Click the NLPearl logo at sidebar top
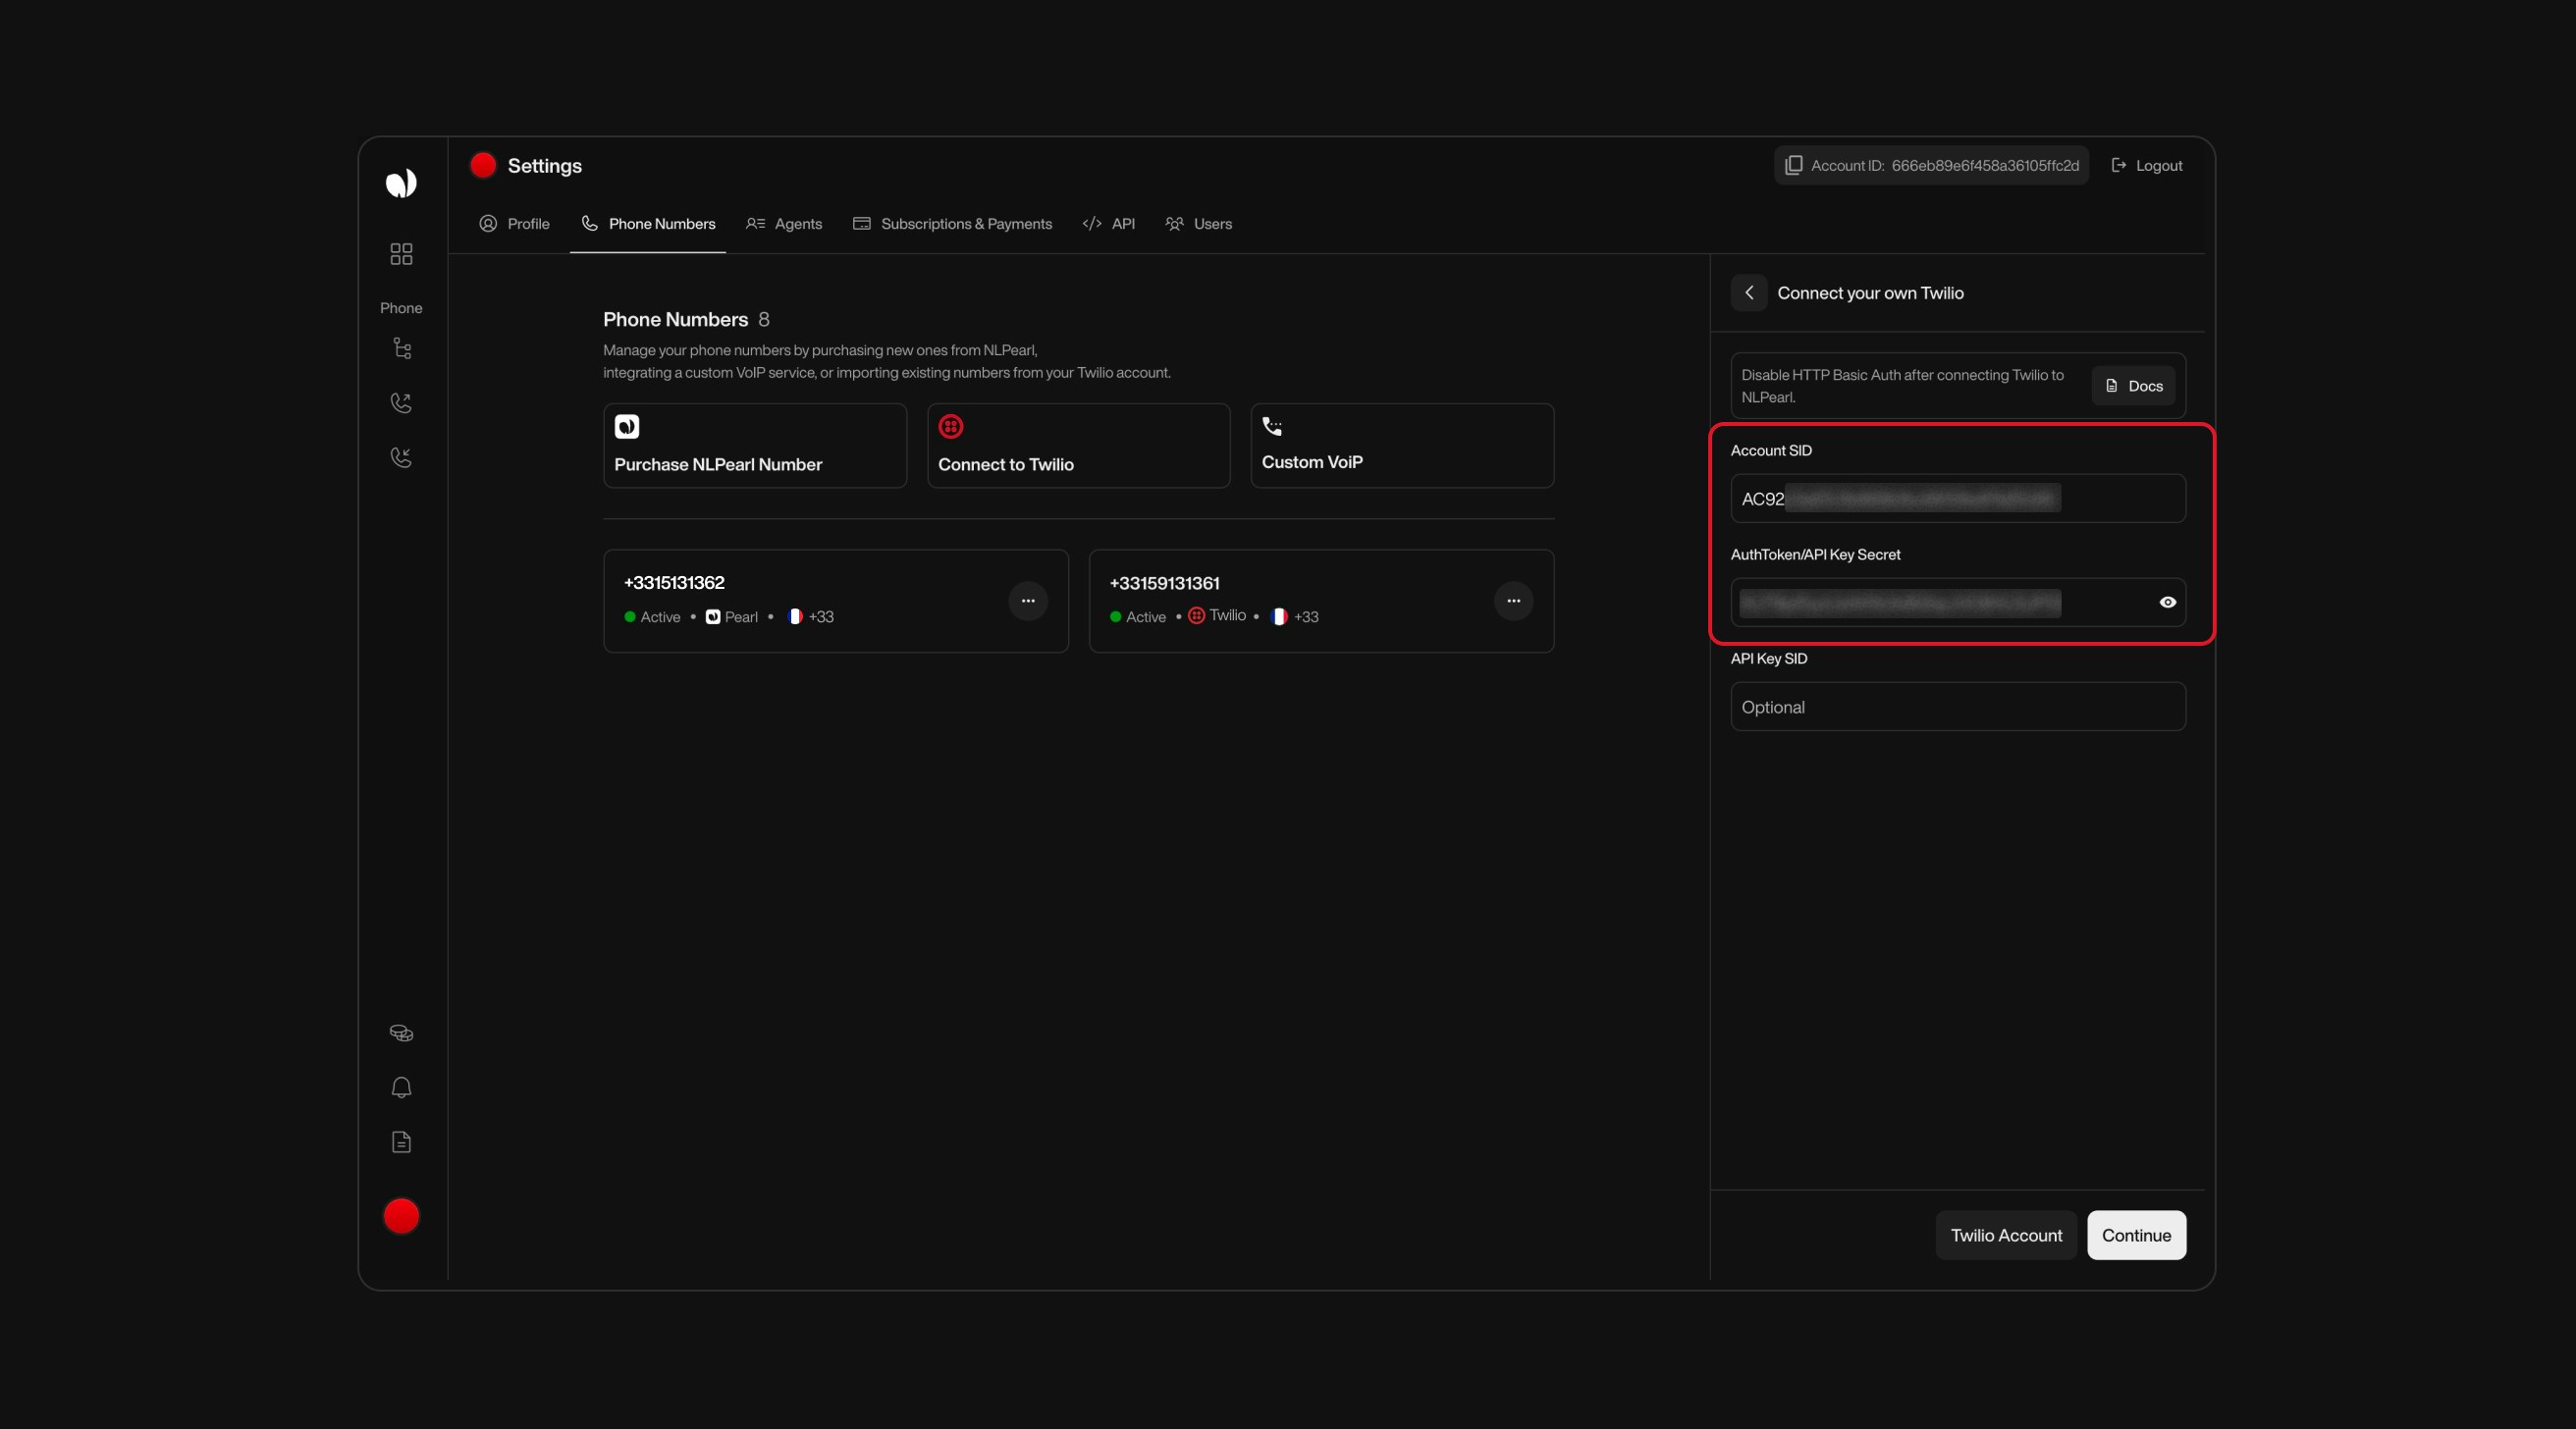 (401, 183)
